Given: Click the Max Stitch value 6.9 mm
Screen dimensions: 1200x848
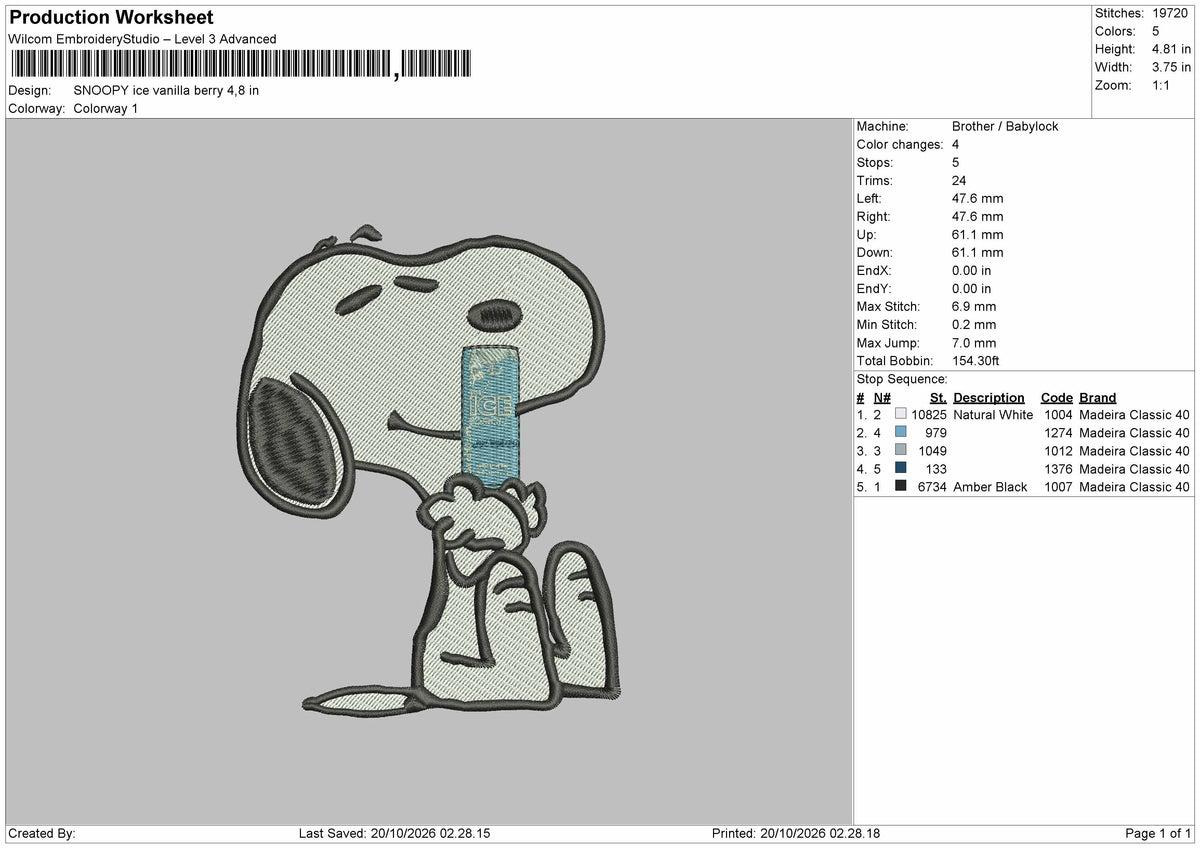Looking at the screenshot, I should point(974,306).
